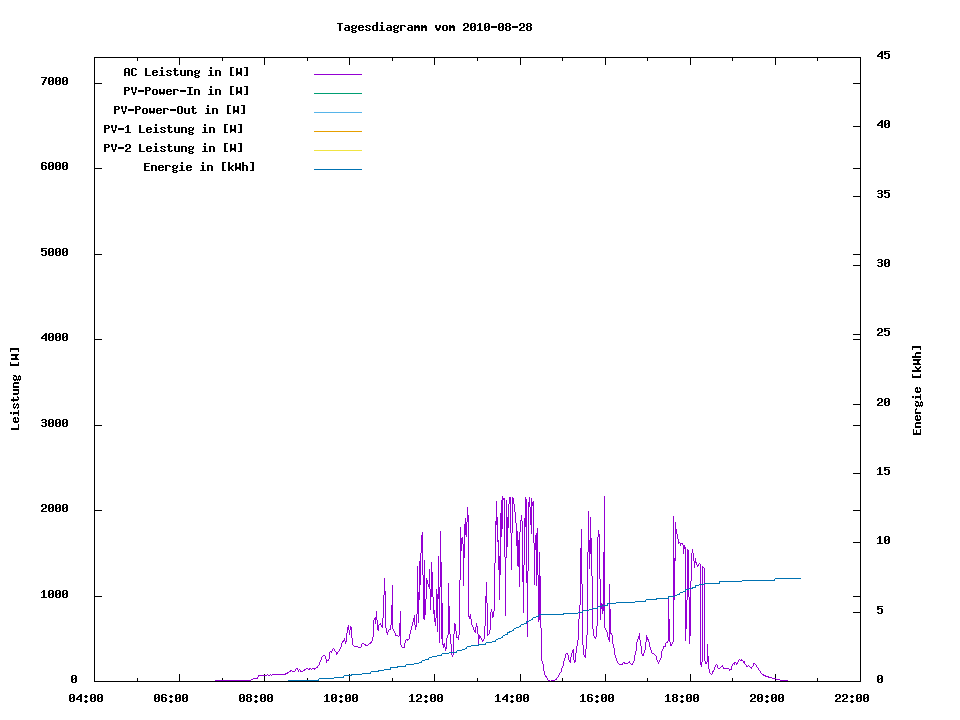Click the chart title Tagesdiagramm vom 2010-08-28
The image size is (960, 720).
[x=434, y=27]
